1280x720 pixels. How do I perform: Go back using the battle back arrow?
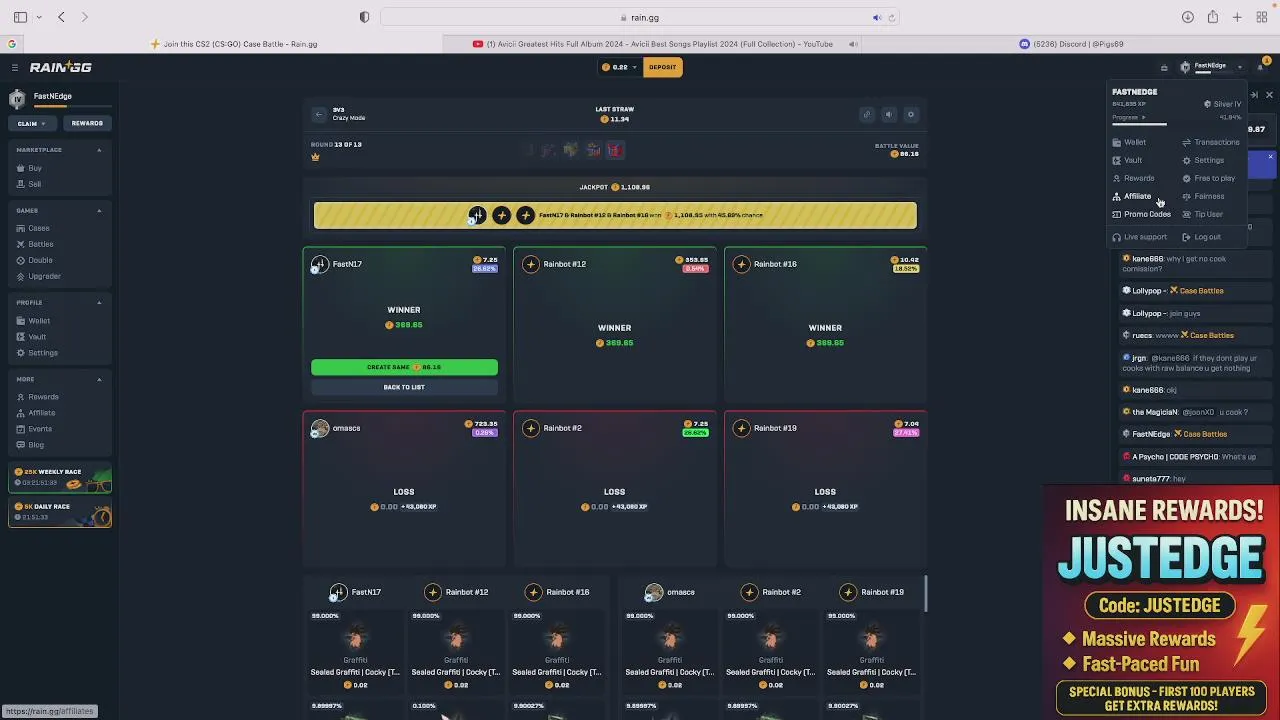[x=319, y=114]
